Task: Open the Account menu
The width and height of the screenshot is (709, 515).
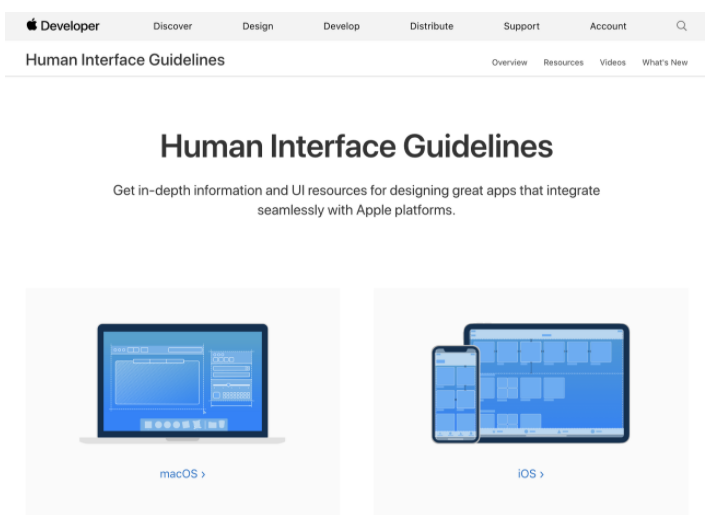Action: 608,26
